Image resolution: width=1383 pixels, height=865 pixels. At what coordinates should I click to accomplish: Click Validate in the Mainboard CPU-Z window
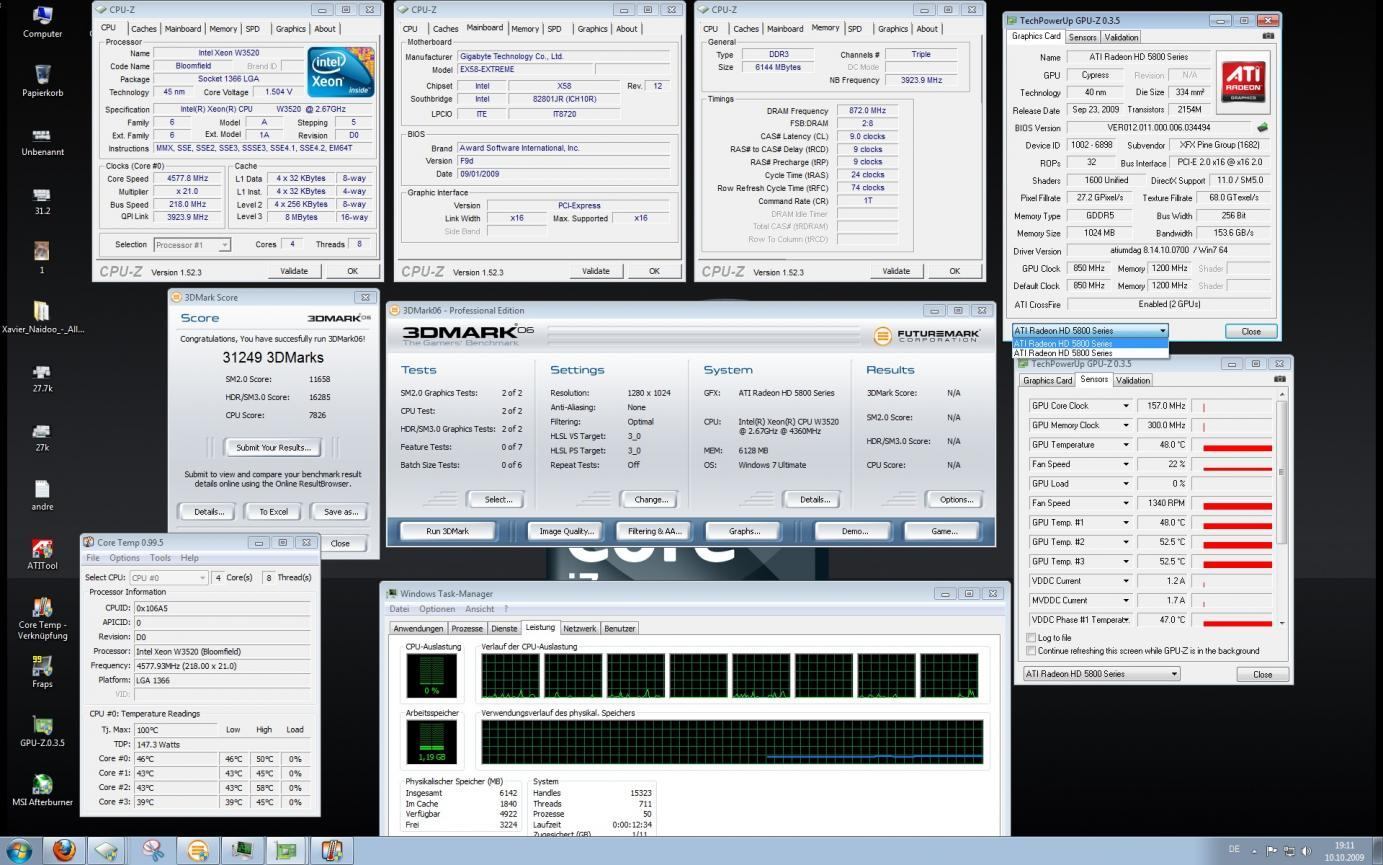click(x=595, y=271)
